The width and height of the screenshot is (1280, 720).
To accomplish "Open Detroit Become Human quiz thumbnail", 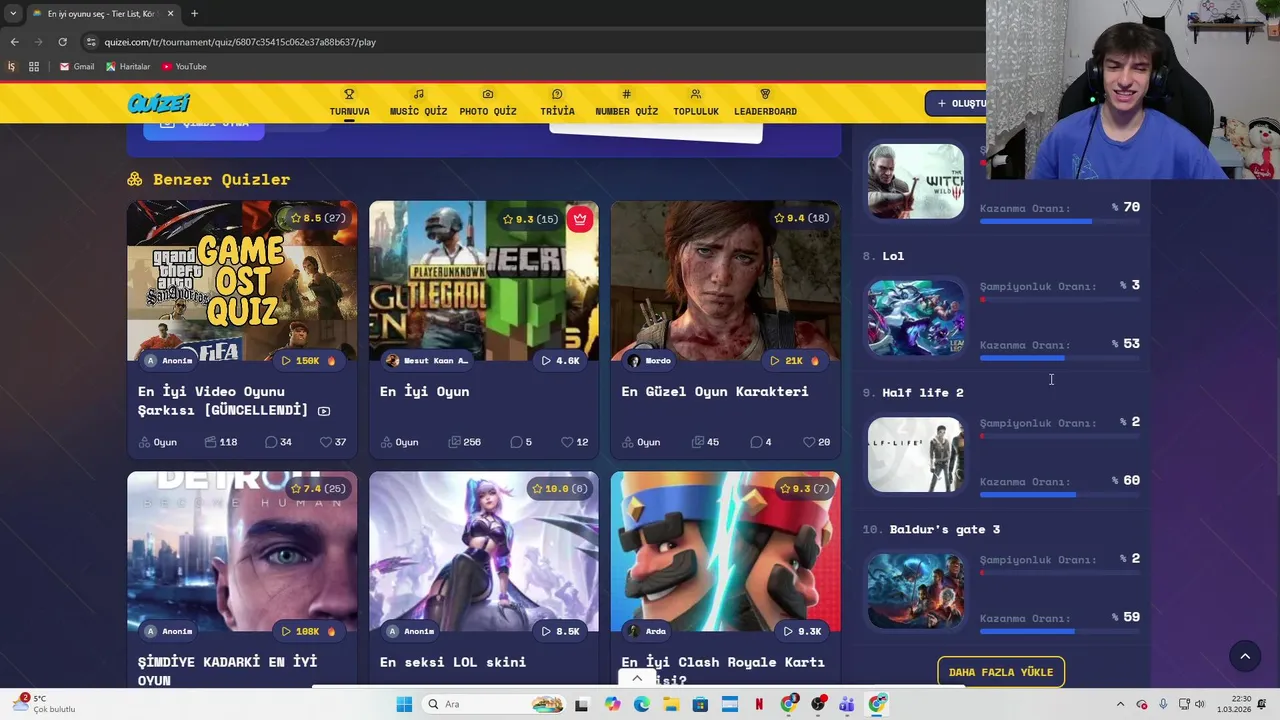I will tap(242, 552).
